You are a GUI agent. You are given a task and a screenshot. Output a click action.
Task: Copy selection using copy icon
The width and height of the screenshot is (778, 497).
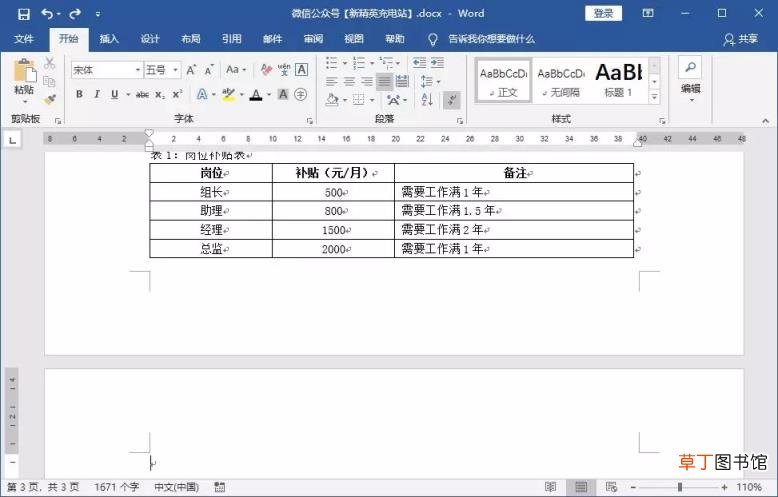click(x=49, y=81)
